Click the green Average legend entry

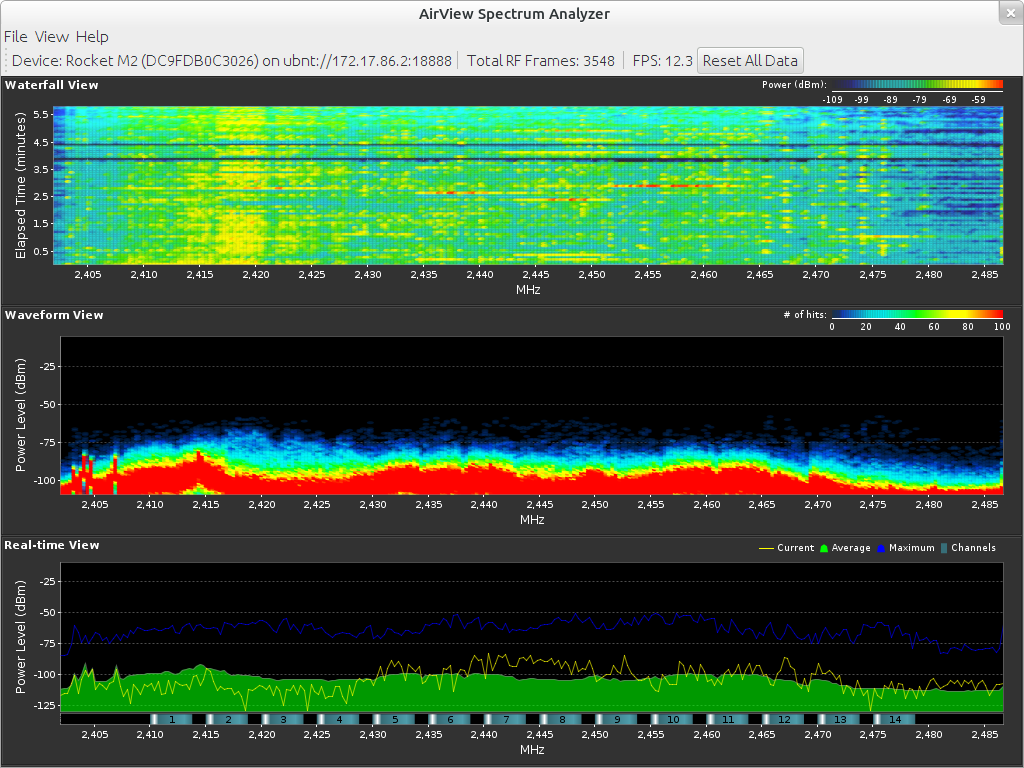(851, 548)
